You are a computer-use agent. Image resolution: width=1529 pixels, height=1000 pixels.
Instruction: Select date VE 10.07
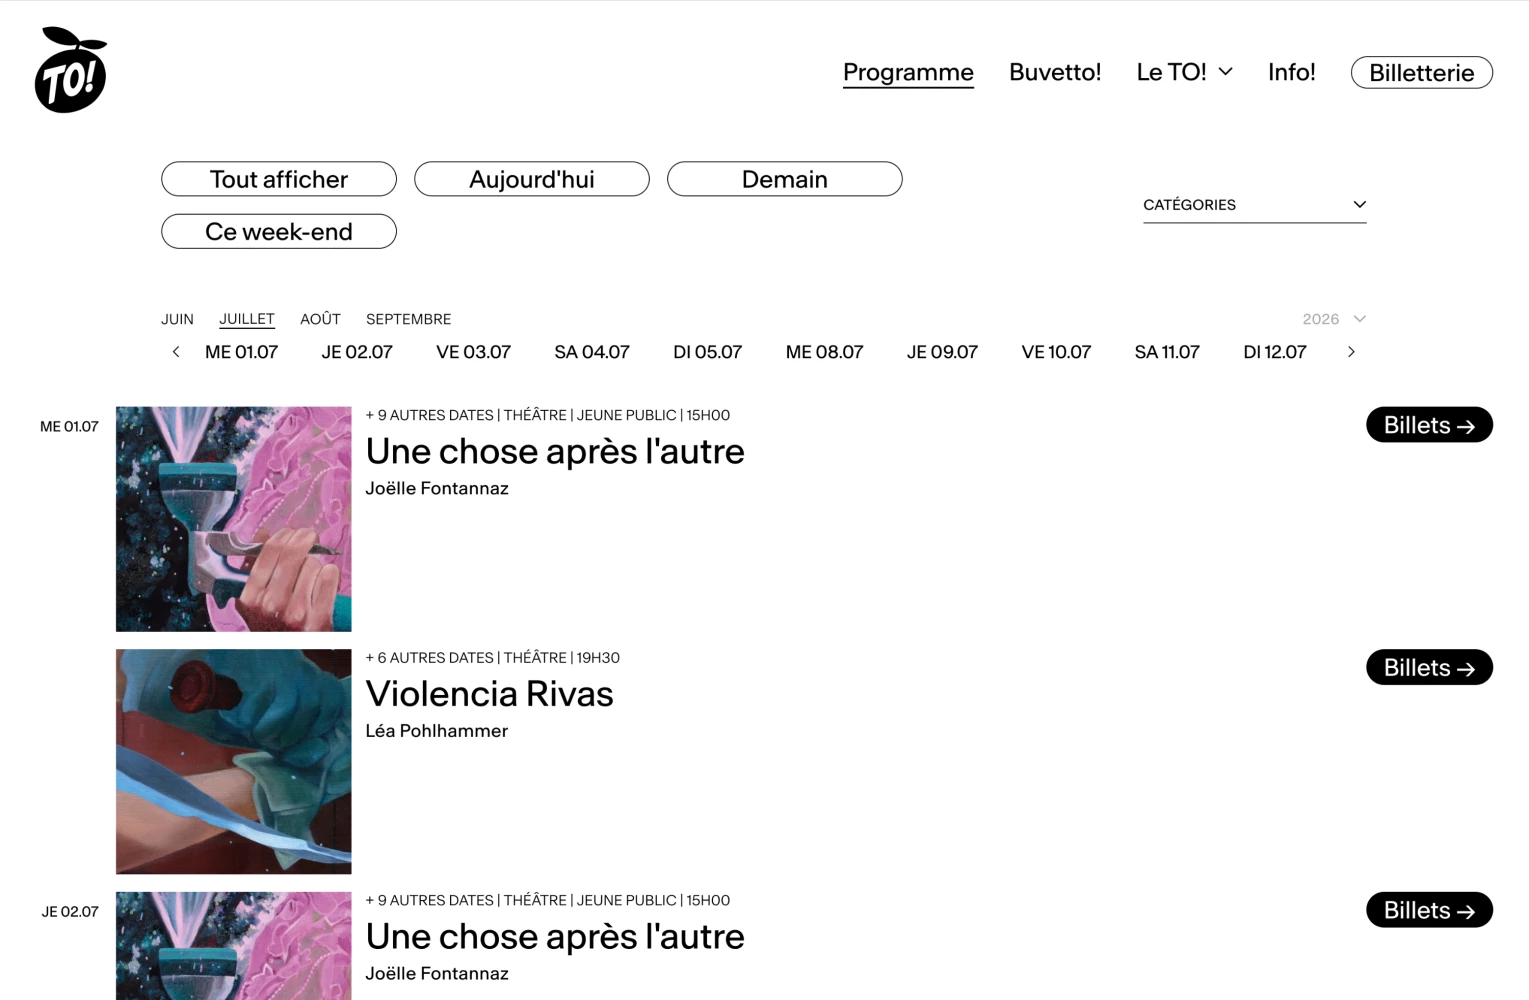tap(1056, 352)
